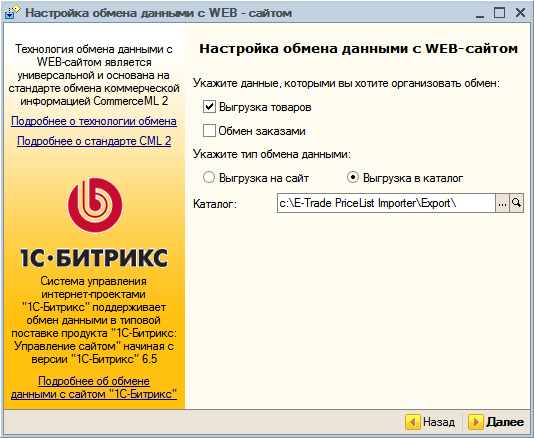Go back with the Назад button

coord(430,422)
